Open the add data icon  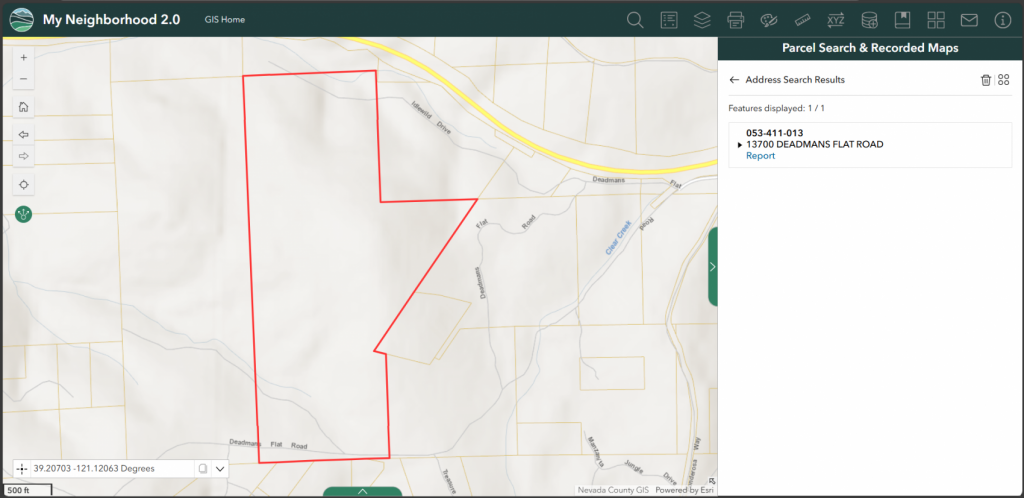point(869,20)
